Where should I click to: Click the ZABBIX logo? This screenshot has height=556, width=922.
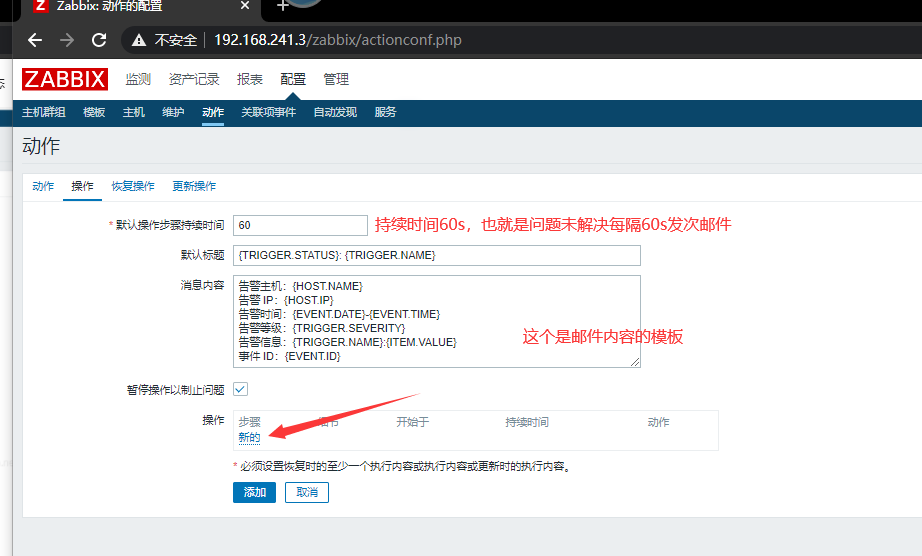(65, 79)
